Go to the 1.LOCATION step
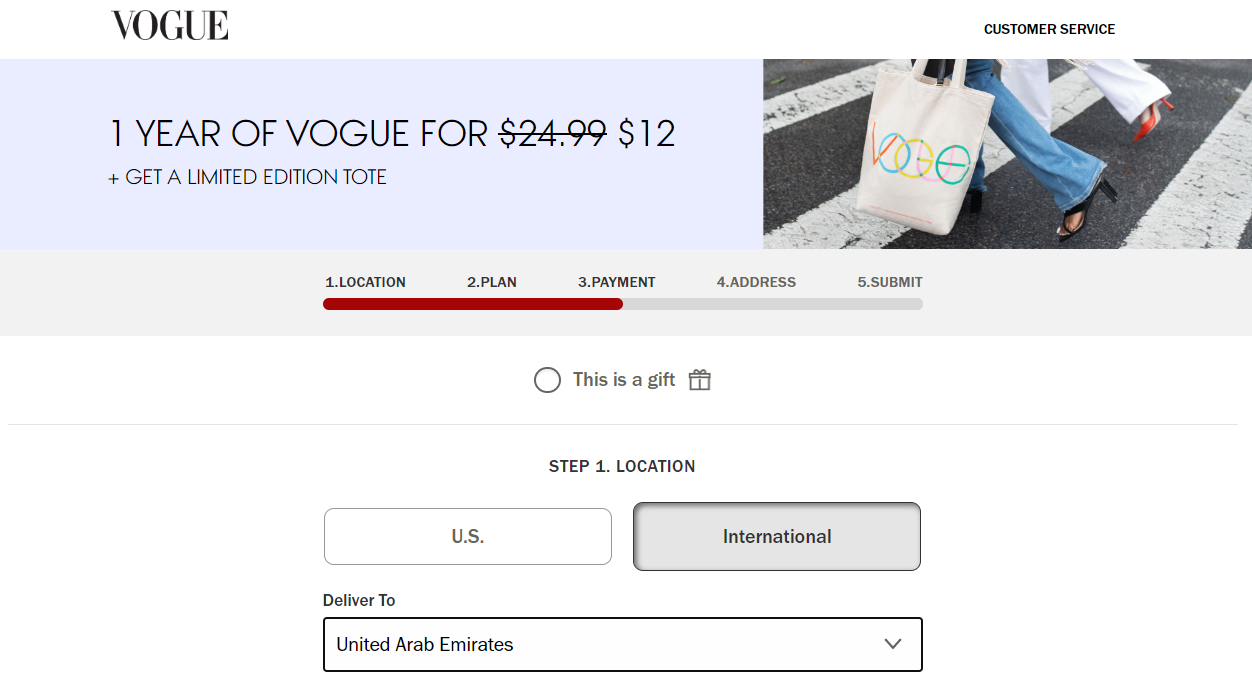 (x=365, y=282)
